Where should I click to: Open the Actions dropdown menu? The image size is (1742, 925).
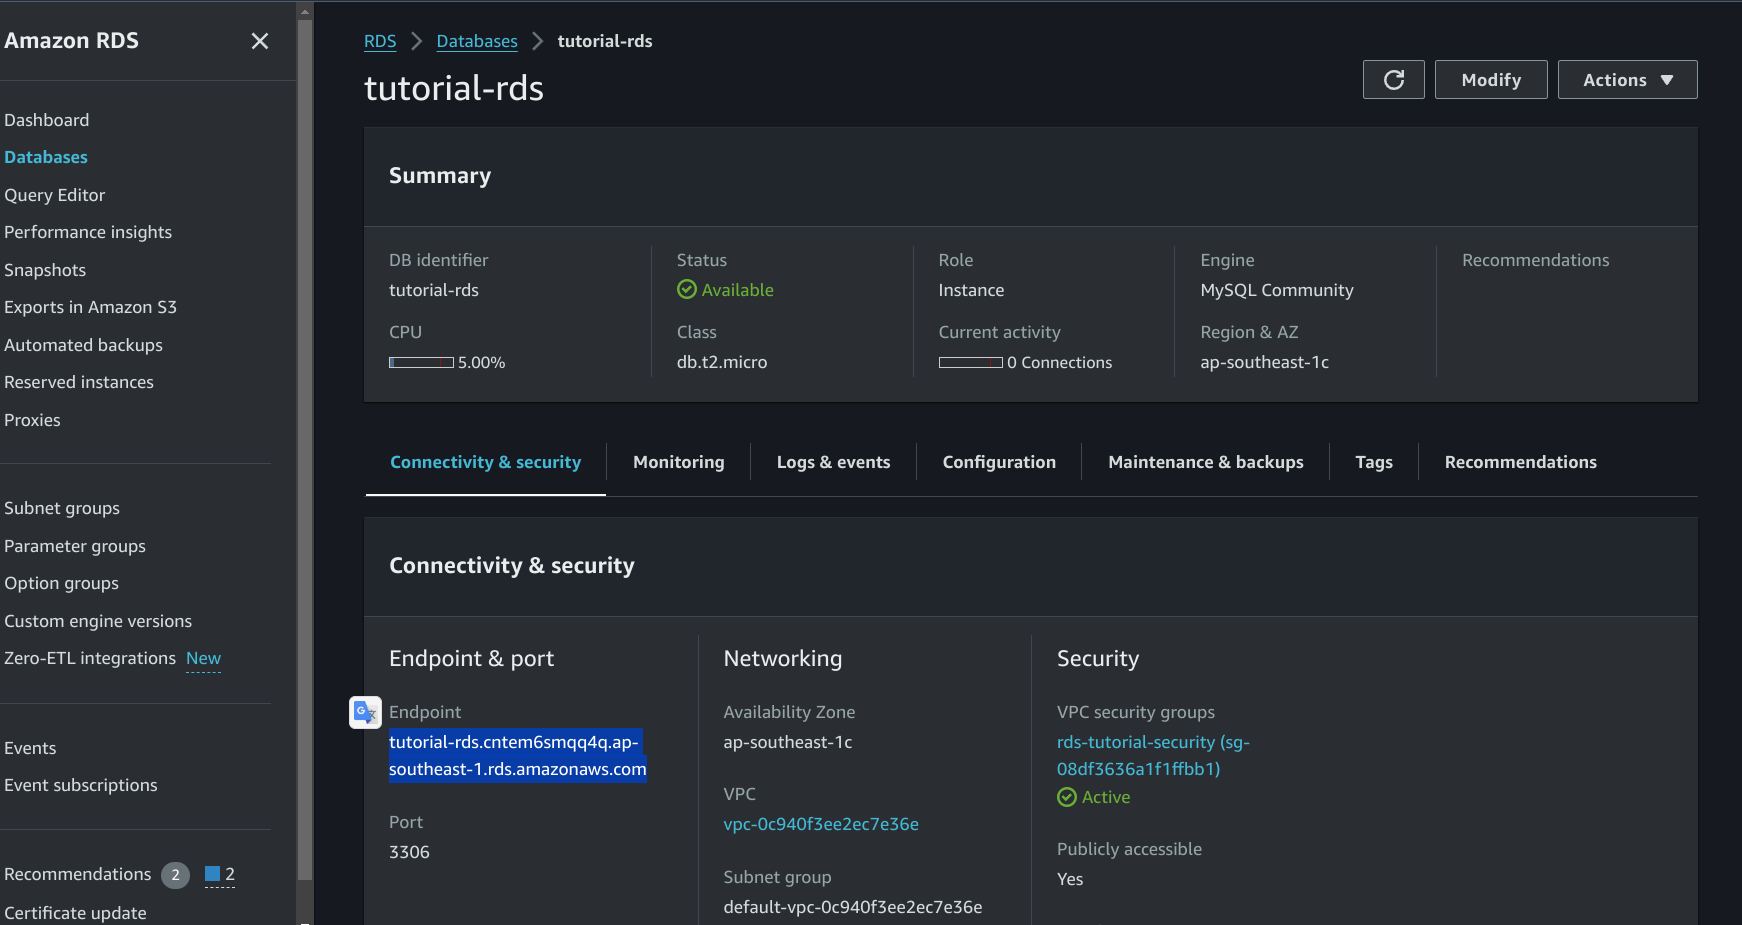click(1627, 80)
